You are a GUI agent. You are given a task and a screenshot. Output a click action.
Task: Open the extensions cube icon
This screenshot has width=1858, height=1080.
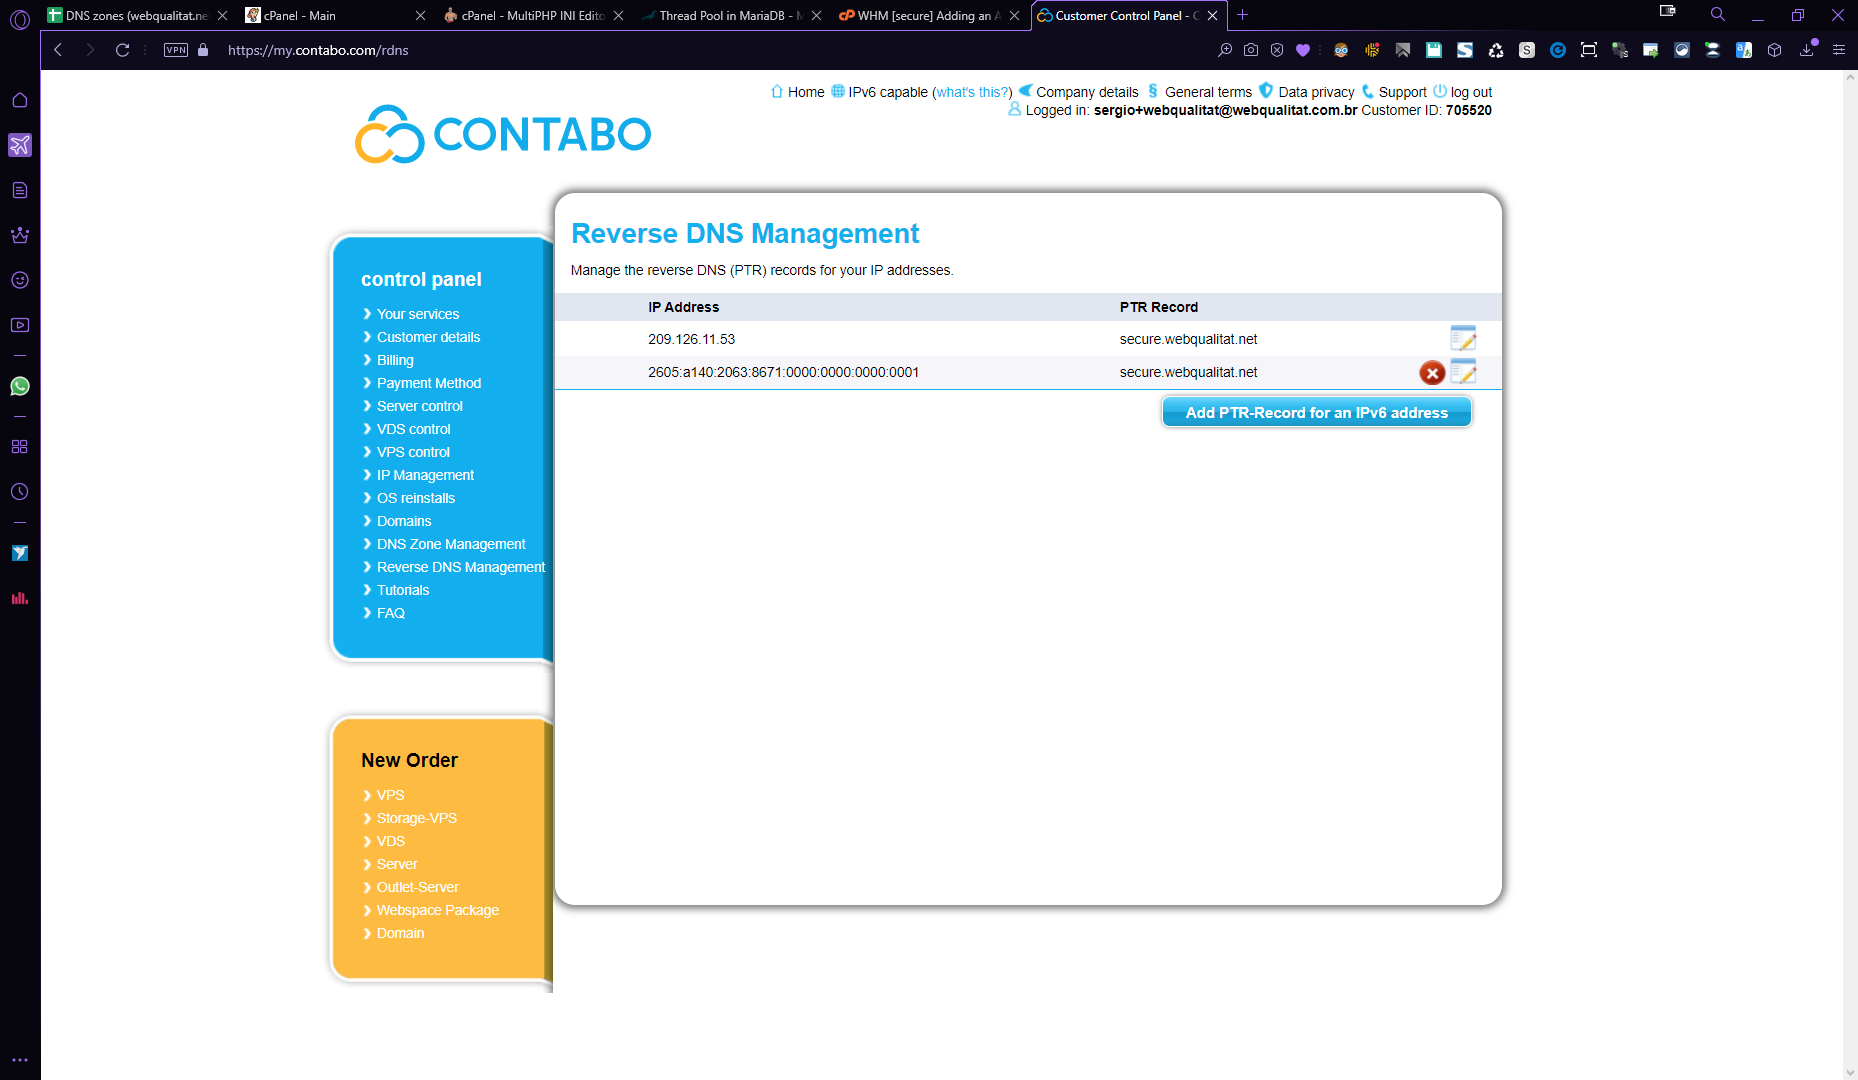tap(1775, 50)
